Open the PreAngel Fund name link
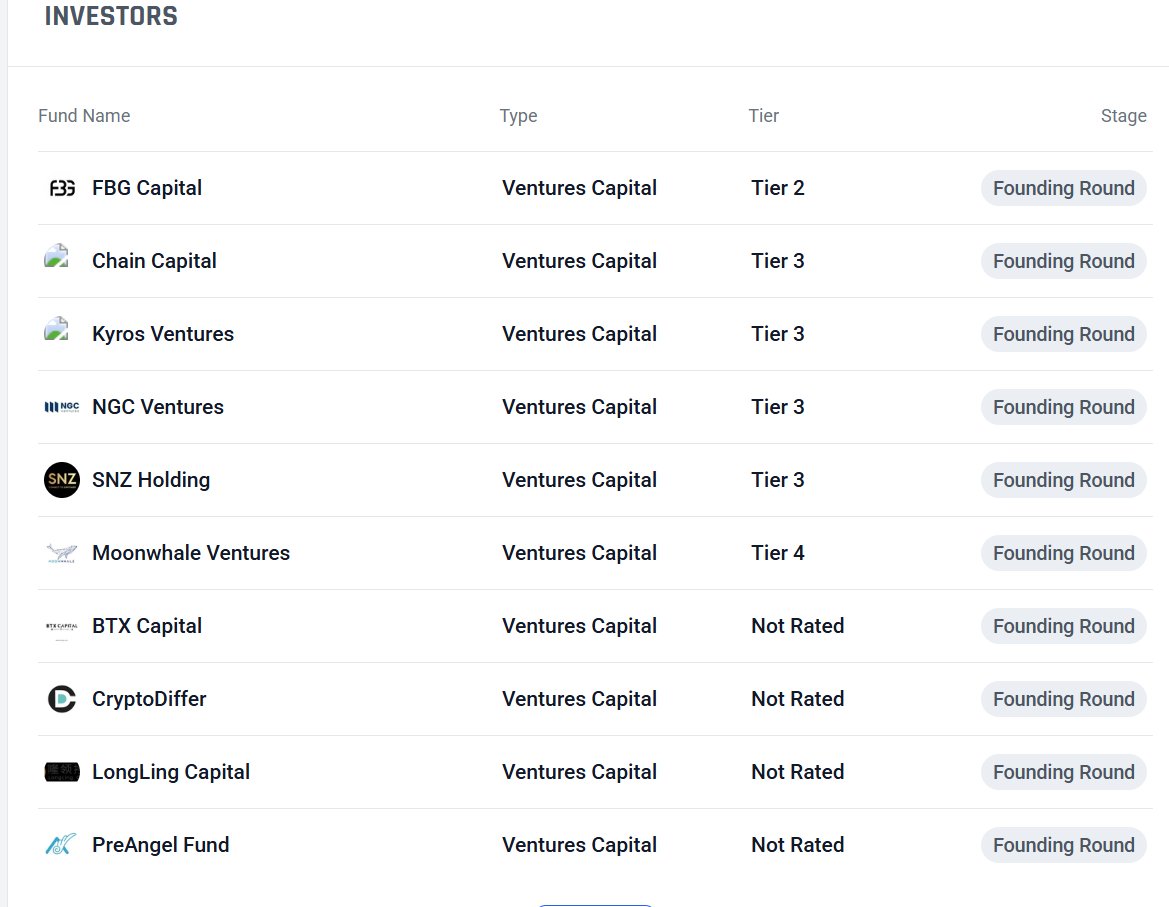This screenshot has width=1169, height=907. (x=161, y=845)
